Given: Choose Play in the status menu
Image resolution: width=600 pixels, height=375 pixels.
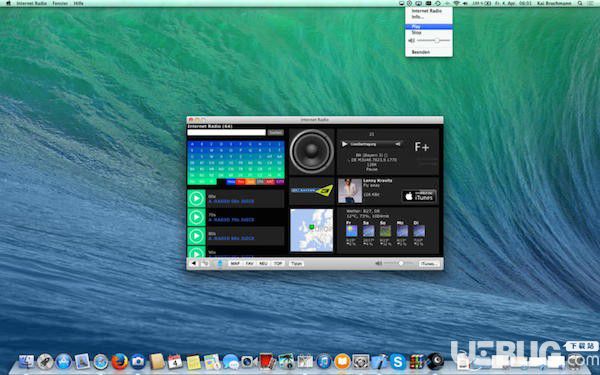Looking at the screenshot, I should (429, 26).
